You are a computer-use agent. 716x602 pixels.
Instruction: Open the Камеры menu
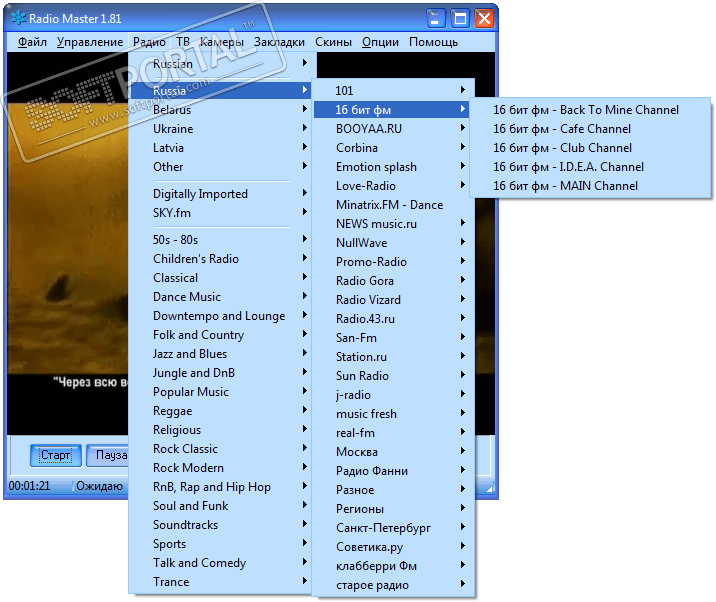pos(221,42)
